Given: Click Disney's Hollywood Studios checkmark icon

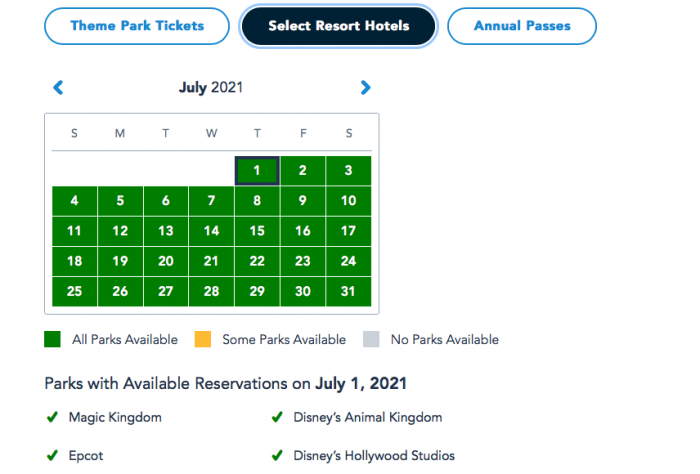Looking at the screenshot, I should click(277, 455).
